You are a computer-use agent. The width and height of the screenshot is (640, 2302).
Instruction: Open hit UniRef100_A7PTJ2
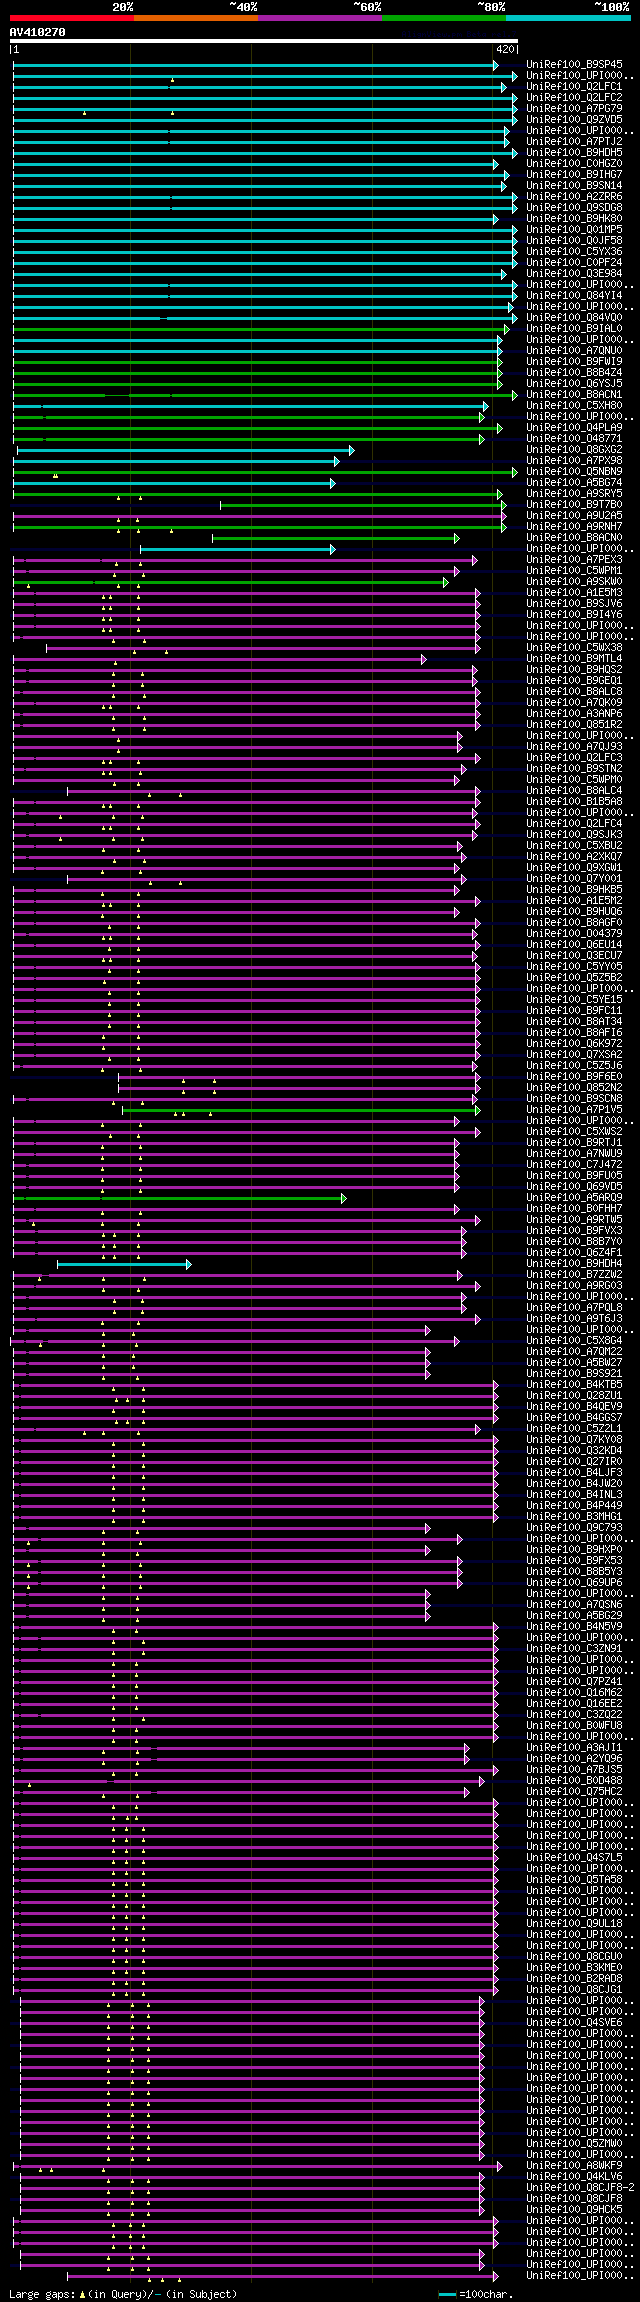575,142
